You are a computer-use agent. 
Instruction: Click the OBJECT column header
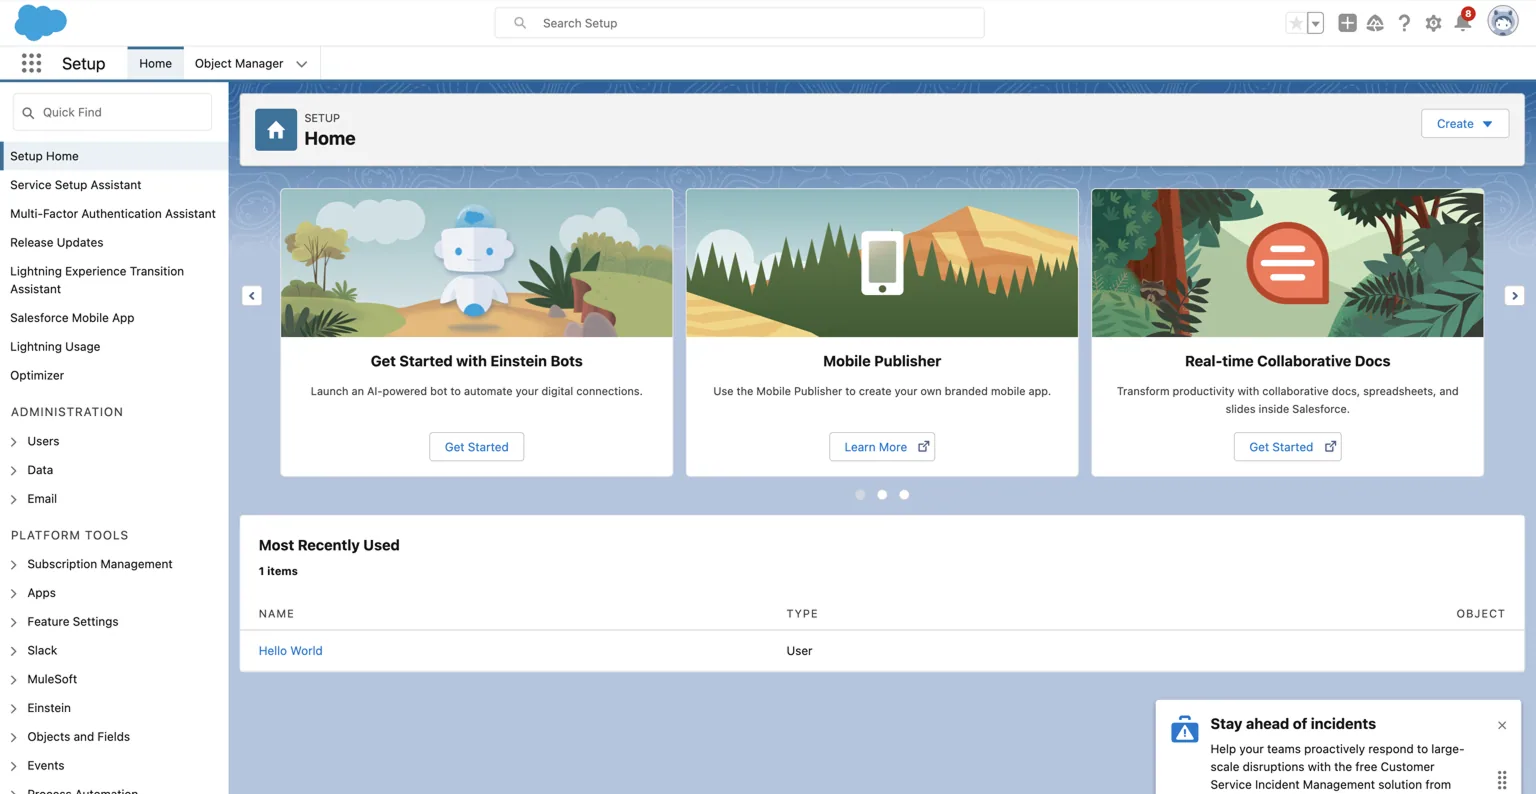point(1480,614)
